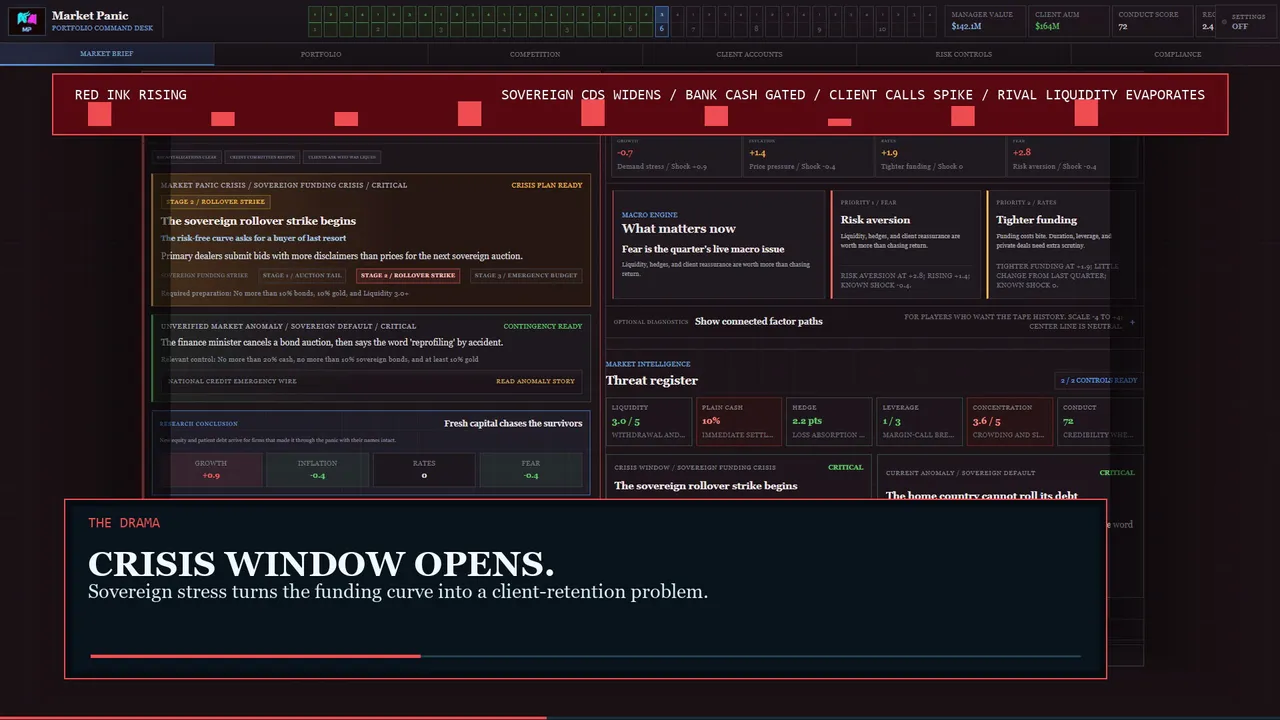The image size is (1280, 720).
Task: Click Fear -0.4 research factor tile
Action: pos(530,470)
